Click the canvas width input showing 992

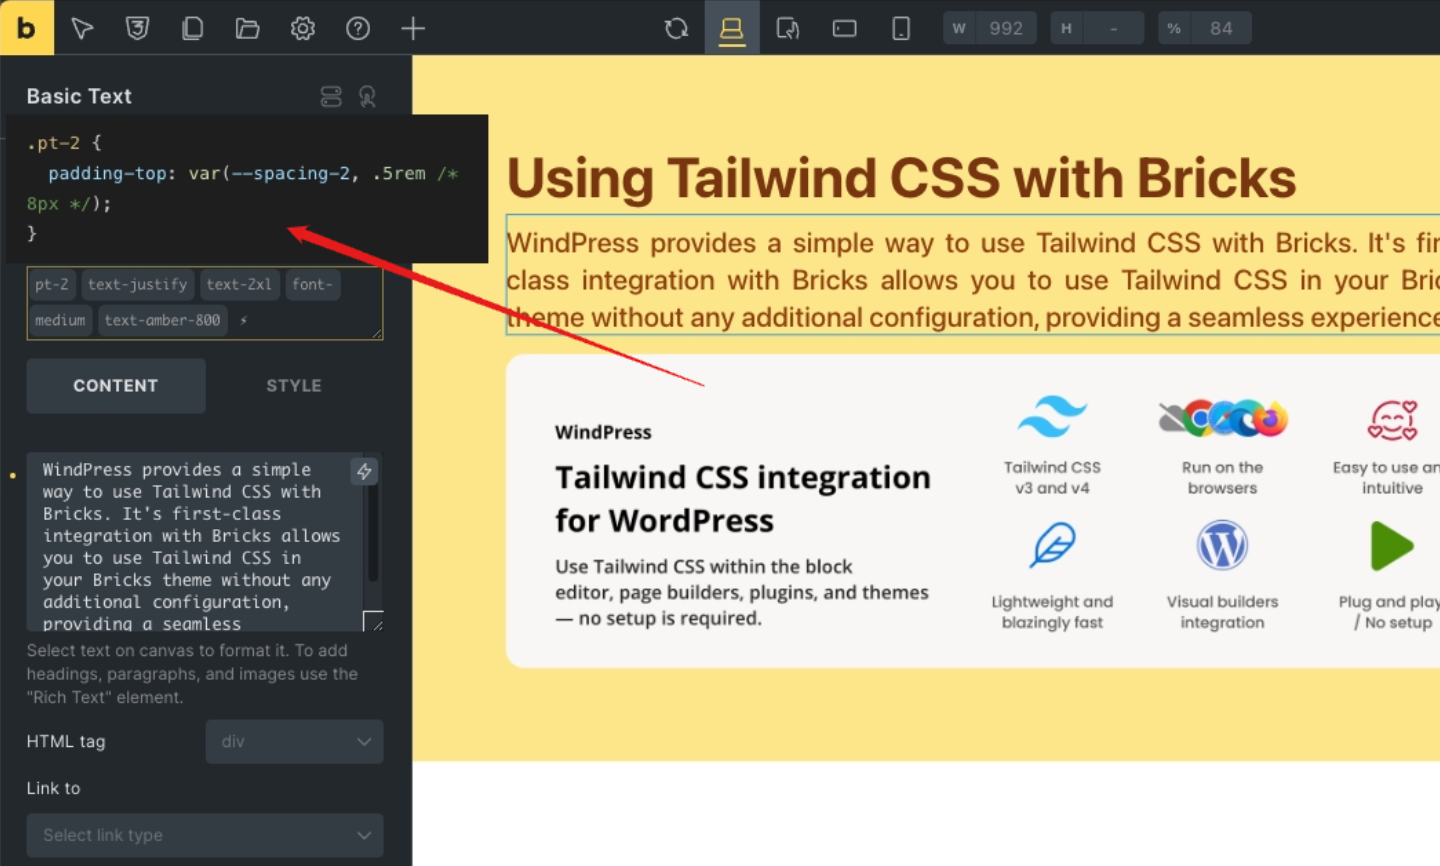tap(1005, 28)
